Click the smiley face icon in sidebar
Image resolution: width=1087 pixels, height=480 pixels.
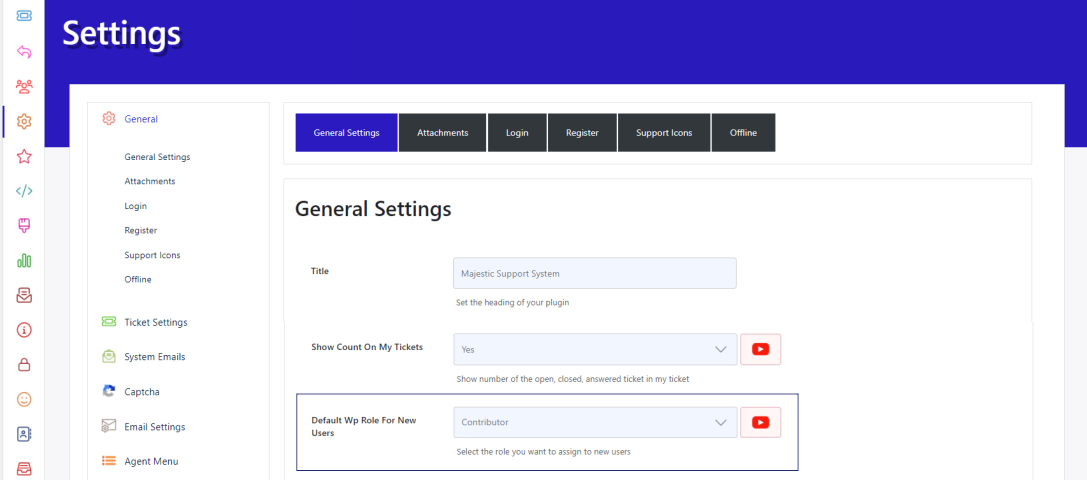[24, 399]
